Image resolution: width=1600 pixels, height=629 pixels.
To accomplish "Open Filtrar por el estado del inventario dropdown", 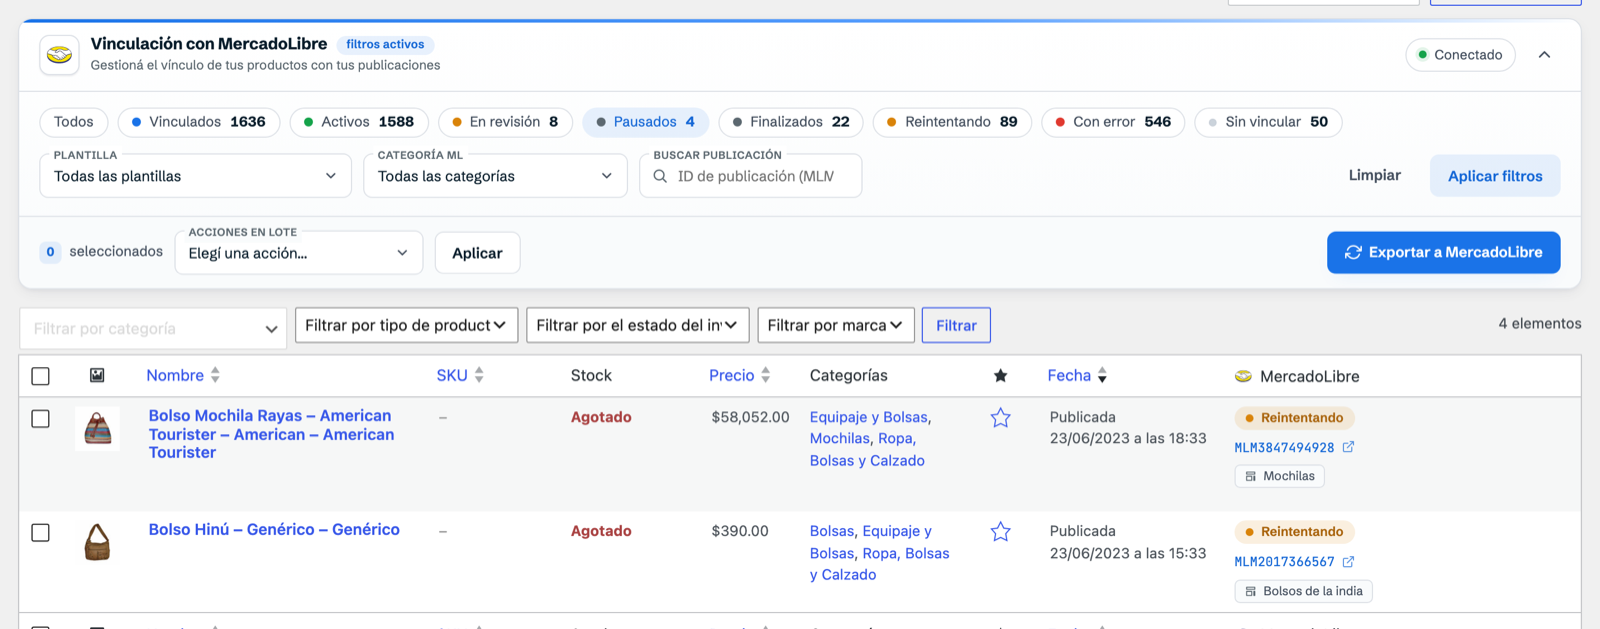I will coord(637,325).
